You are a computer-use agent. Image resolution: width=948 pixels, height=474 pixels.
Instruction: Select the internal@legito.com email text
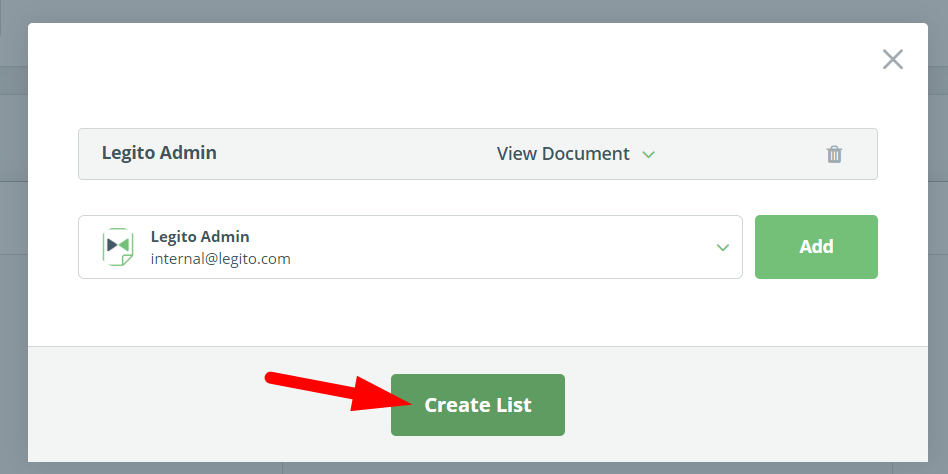tap(221, 259)
